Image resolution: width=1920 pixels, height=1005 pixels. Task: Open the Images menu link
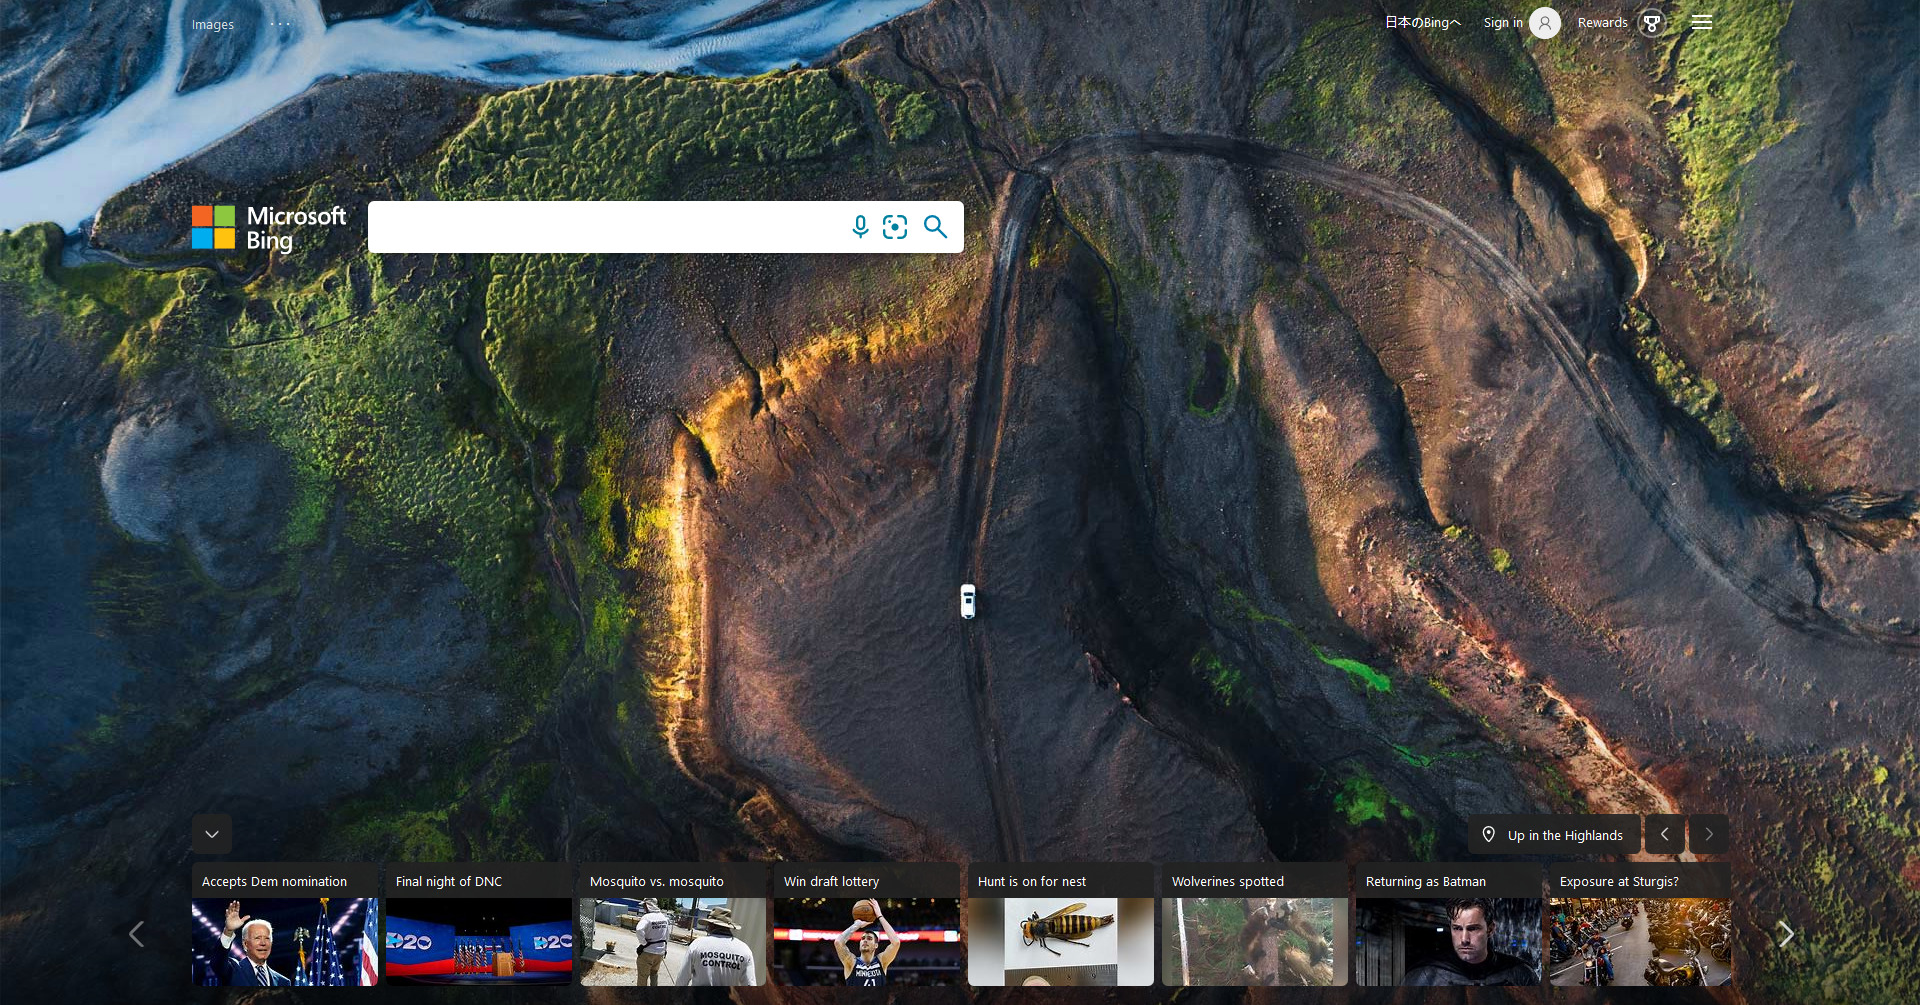pyautogui.click(x=213, y=25)
